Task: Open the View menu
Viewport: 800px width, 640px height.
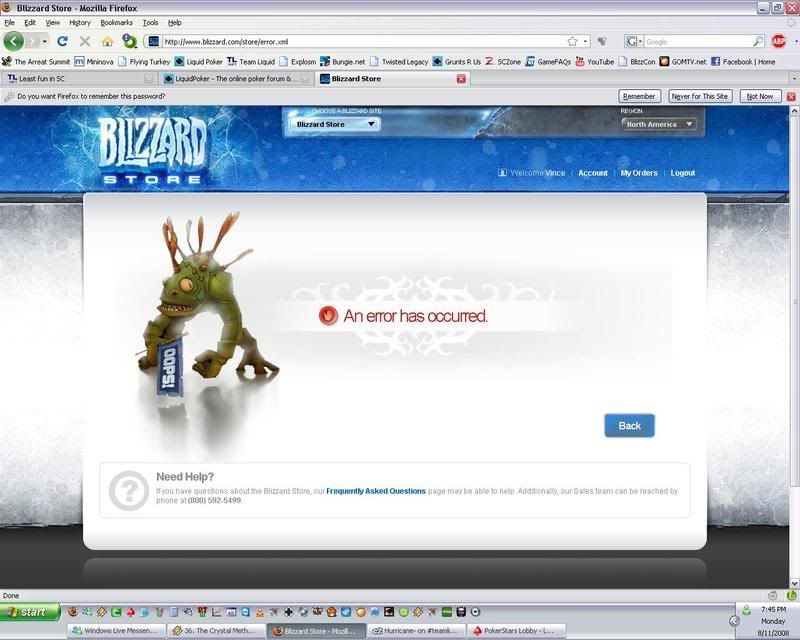Action: point(53,22)
